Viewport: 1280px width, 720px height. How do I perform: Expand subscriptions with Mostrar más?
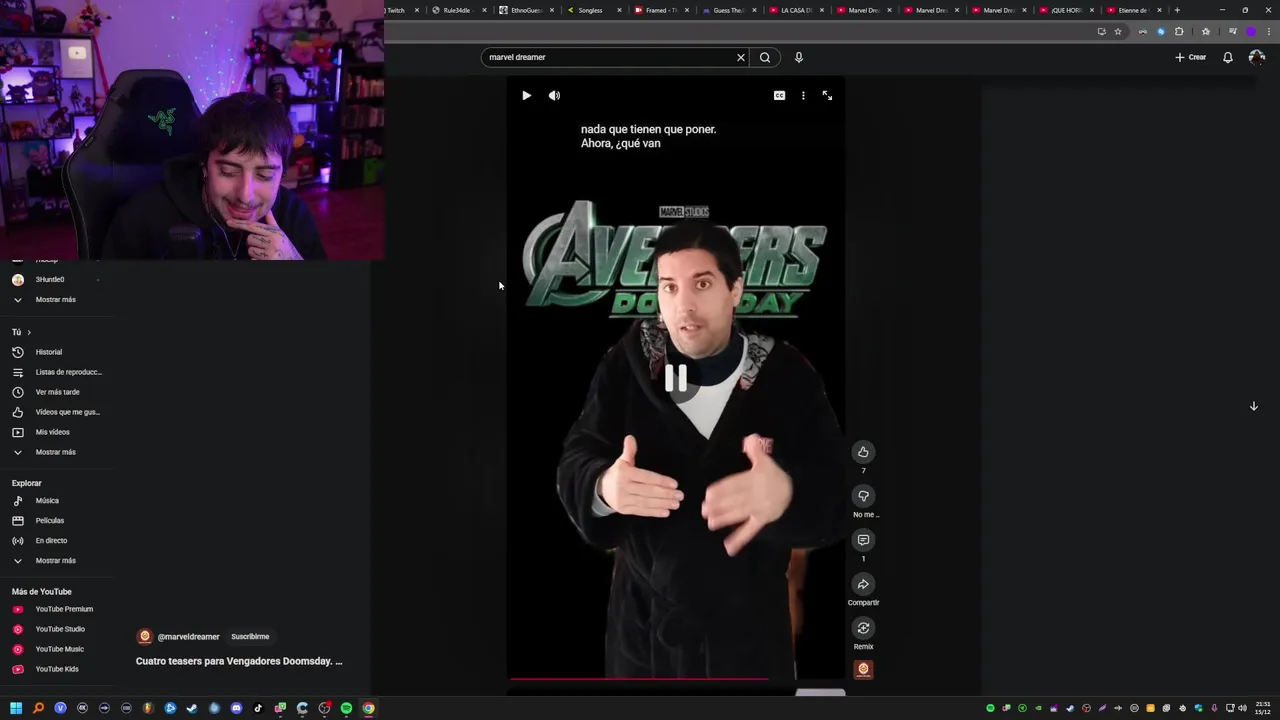point(55,300)
